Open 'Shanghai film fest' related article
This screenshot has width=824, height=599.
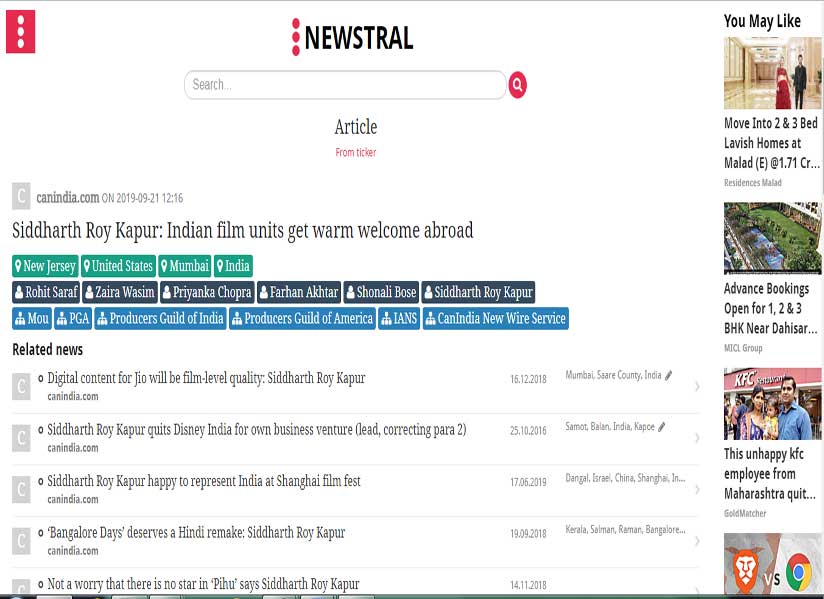[204, 481]
